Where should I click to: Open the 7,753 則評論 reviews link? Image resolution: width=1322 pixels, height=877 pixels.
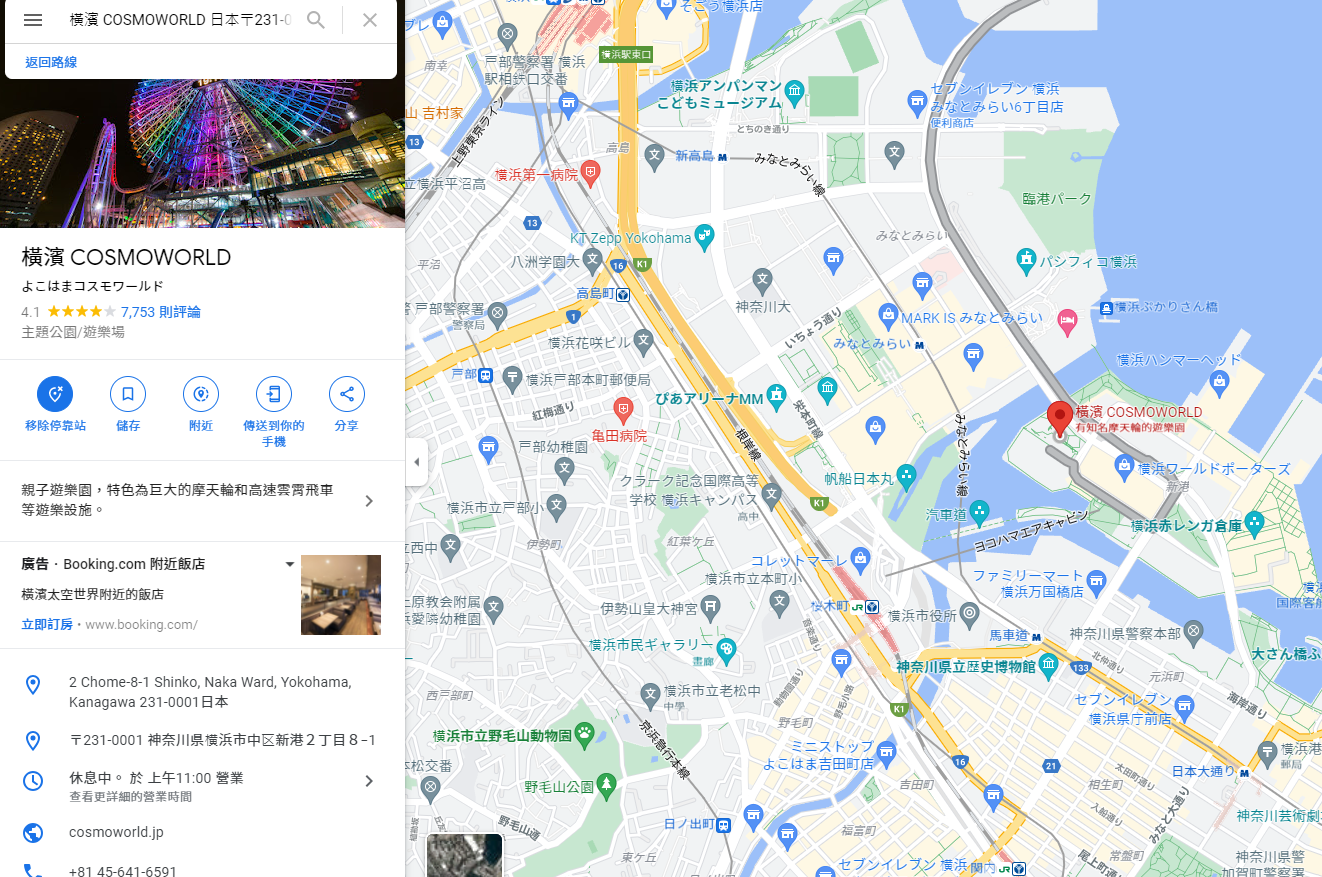160,312
